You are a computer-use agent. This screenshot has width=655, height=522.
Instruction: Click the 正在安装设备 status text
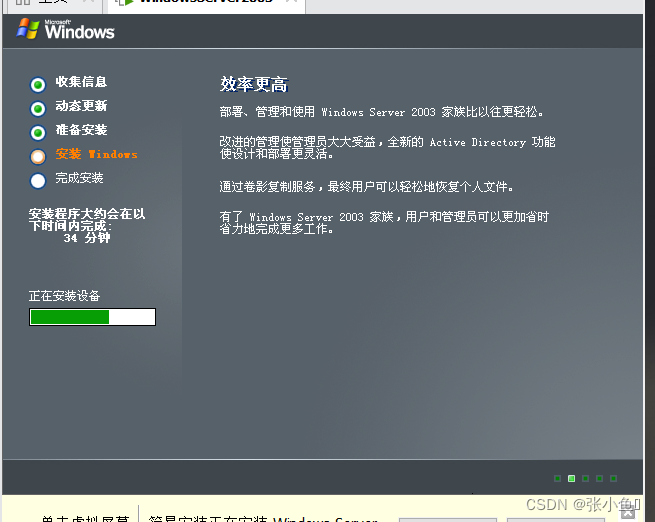pyautogui.click(x=64, y=296)
